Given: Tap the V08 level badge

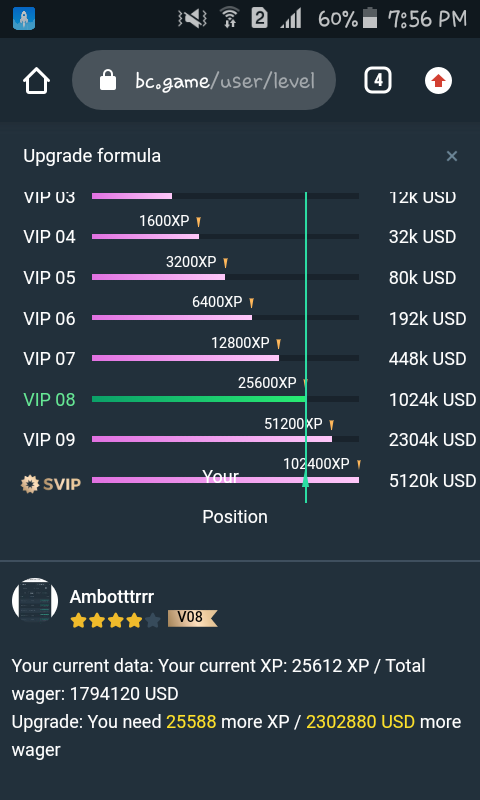Looking at the screenshot, I should (x=192, y=618).
